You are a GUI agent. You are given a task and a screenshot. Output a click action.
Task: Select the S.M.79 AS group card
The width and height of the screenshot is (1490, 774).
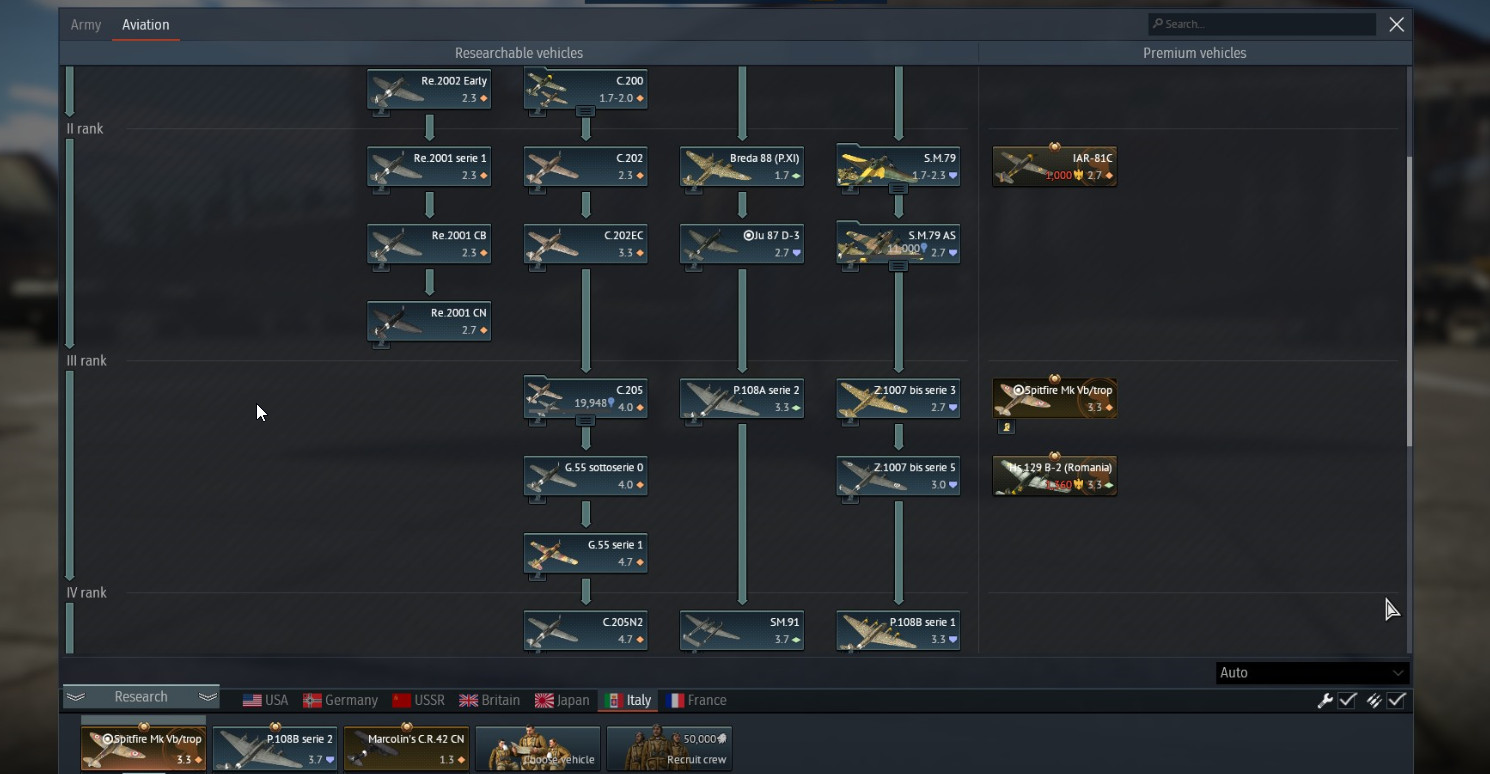898,244
